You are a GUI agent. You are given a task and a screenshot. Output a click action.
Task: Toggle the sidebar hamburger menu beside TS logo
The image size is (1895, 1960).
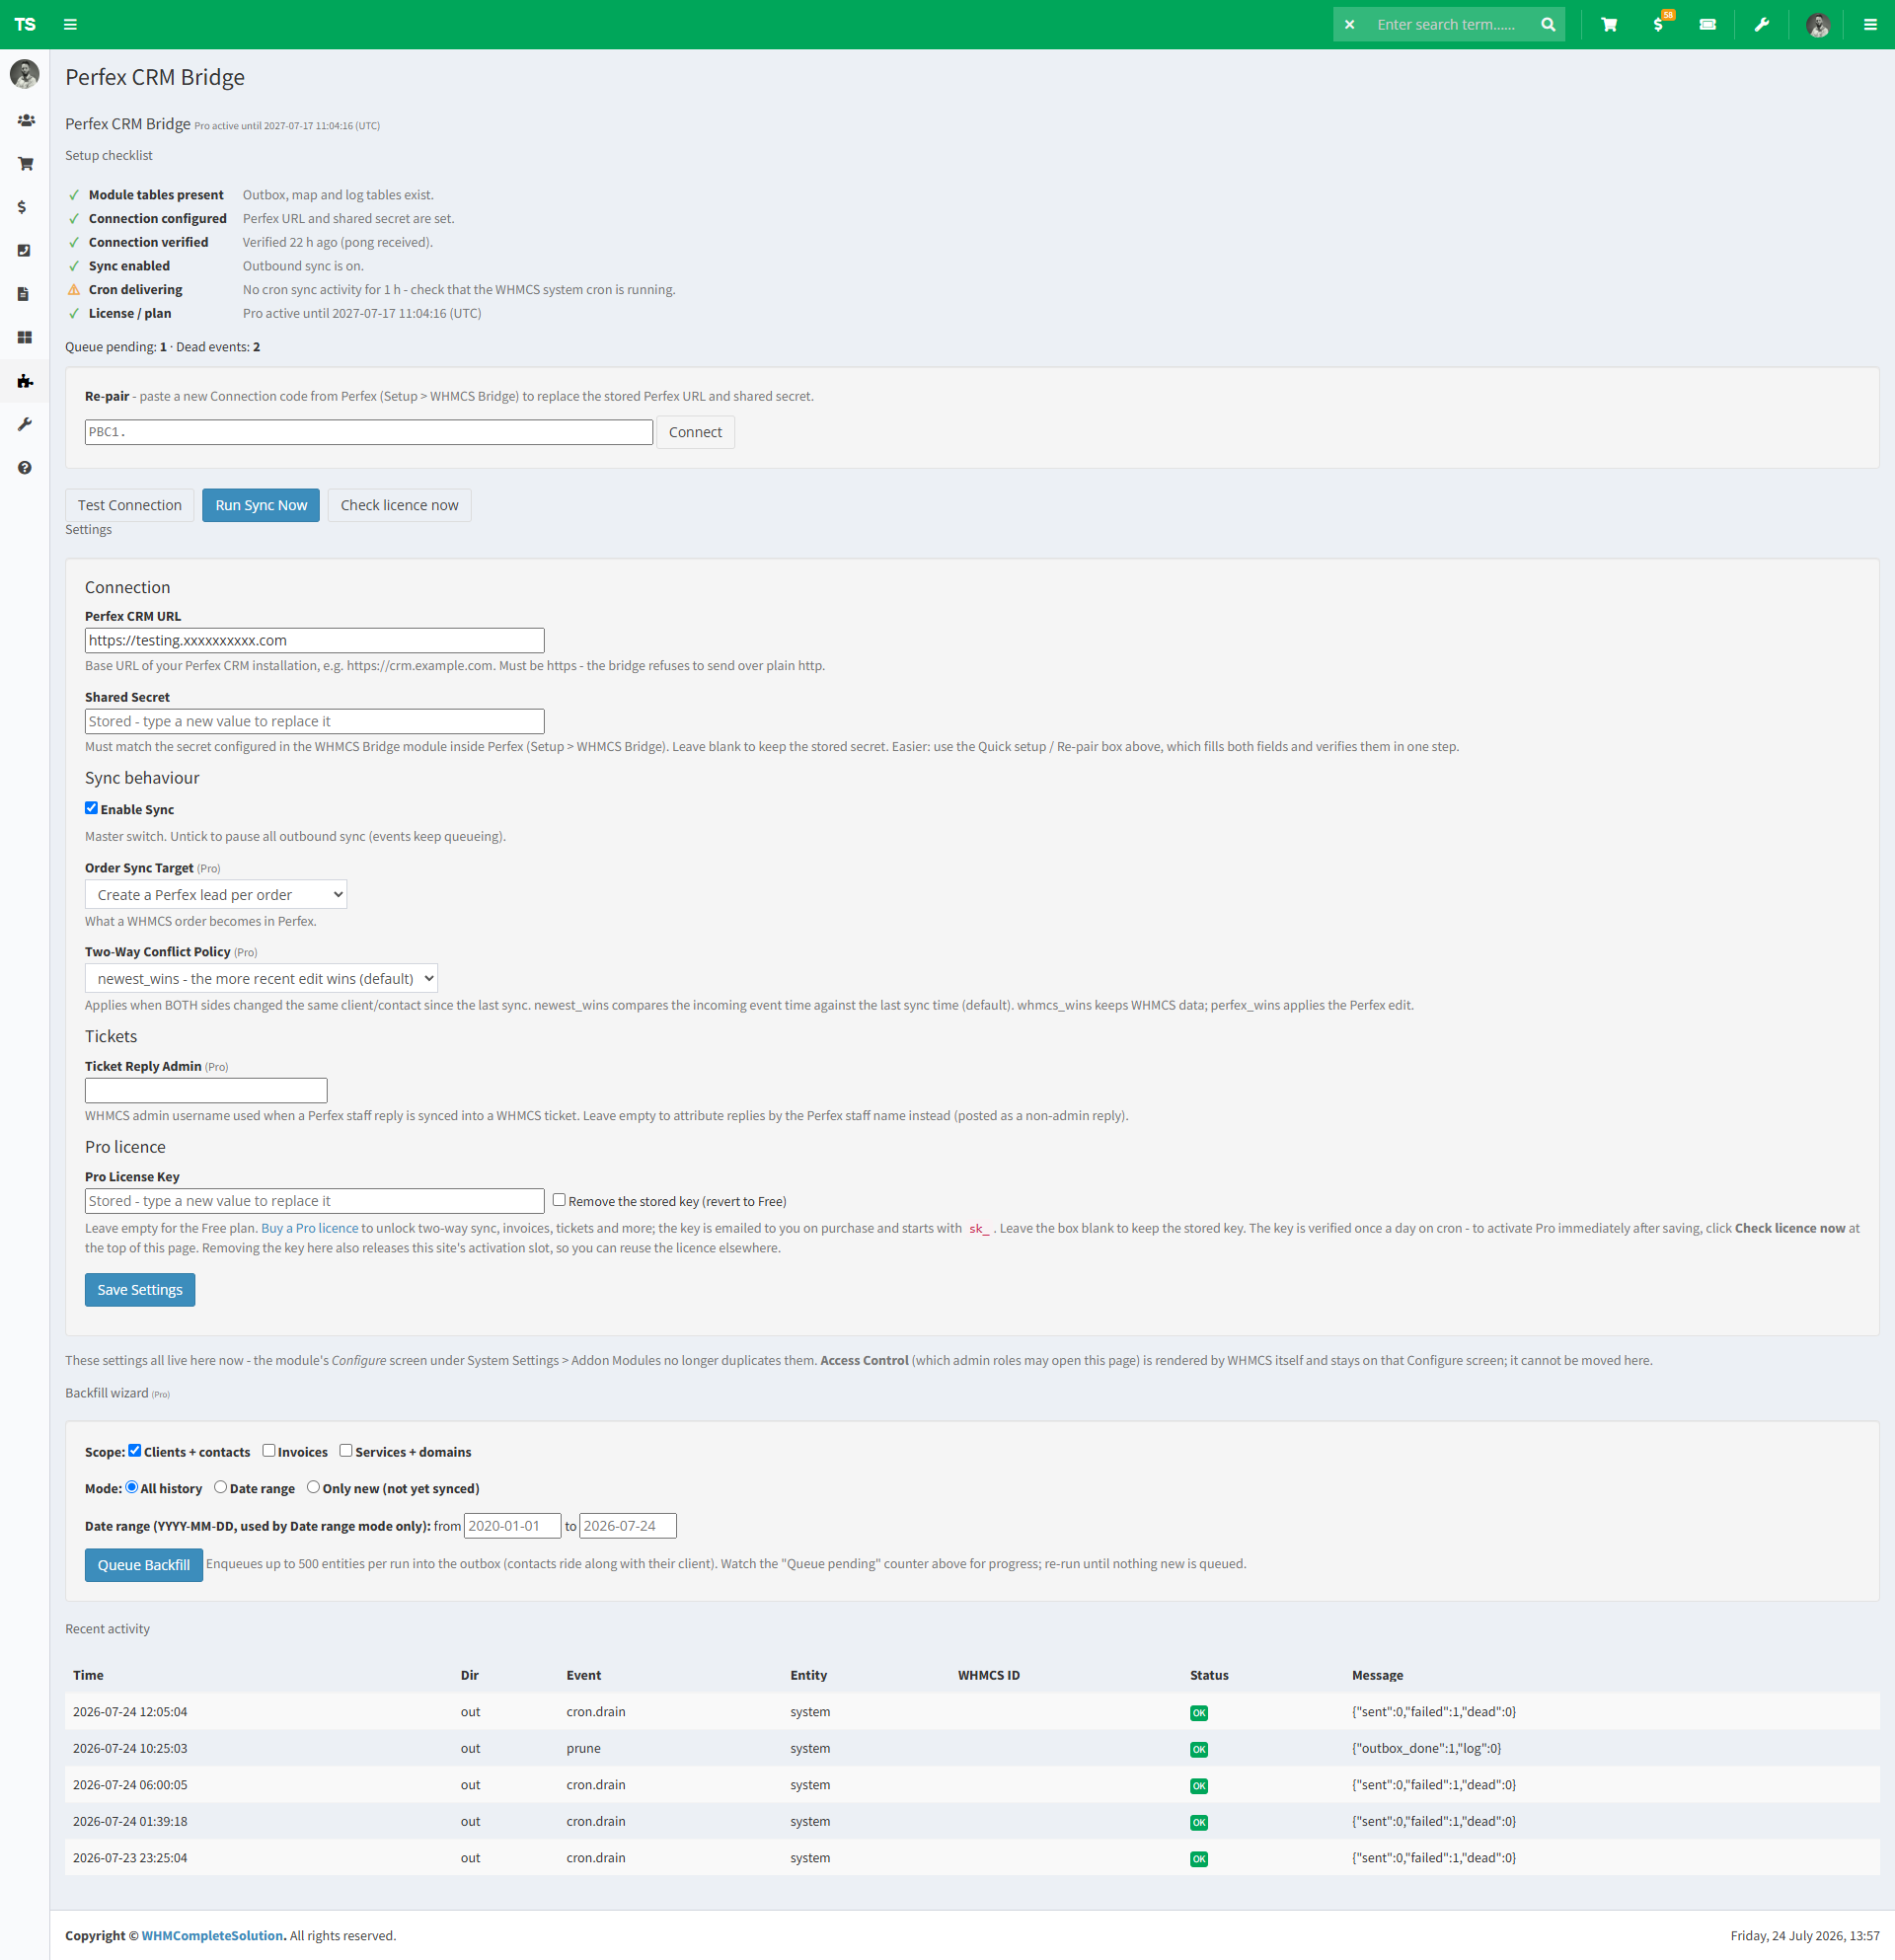[70, 24]
